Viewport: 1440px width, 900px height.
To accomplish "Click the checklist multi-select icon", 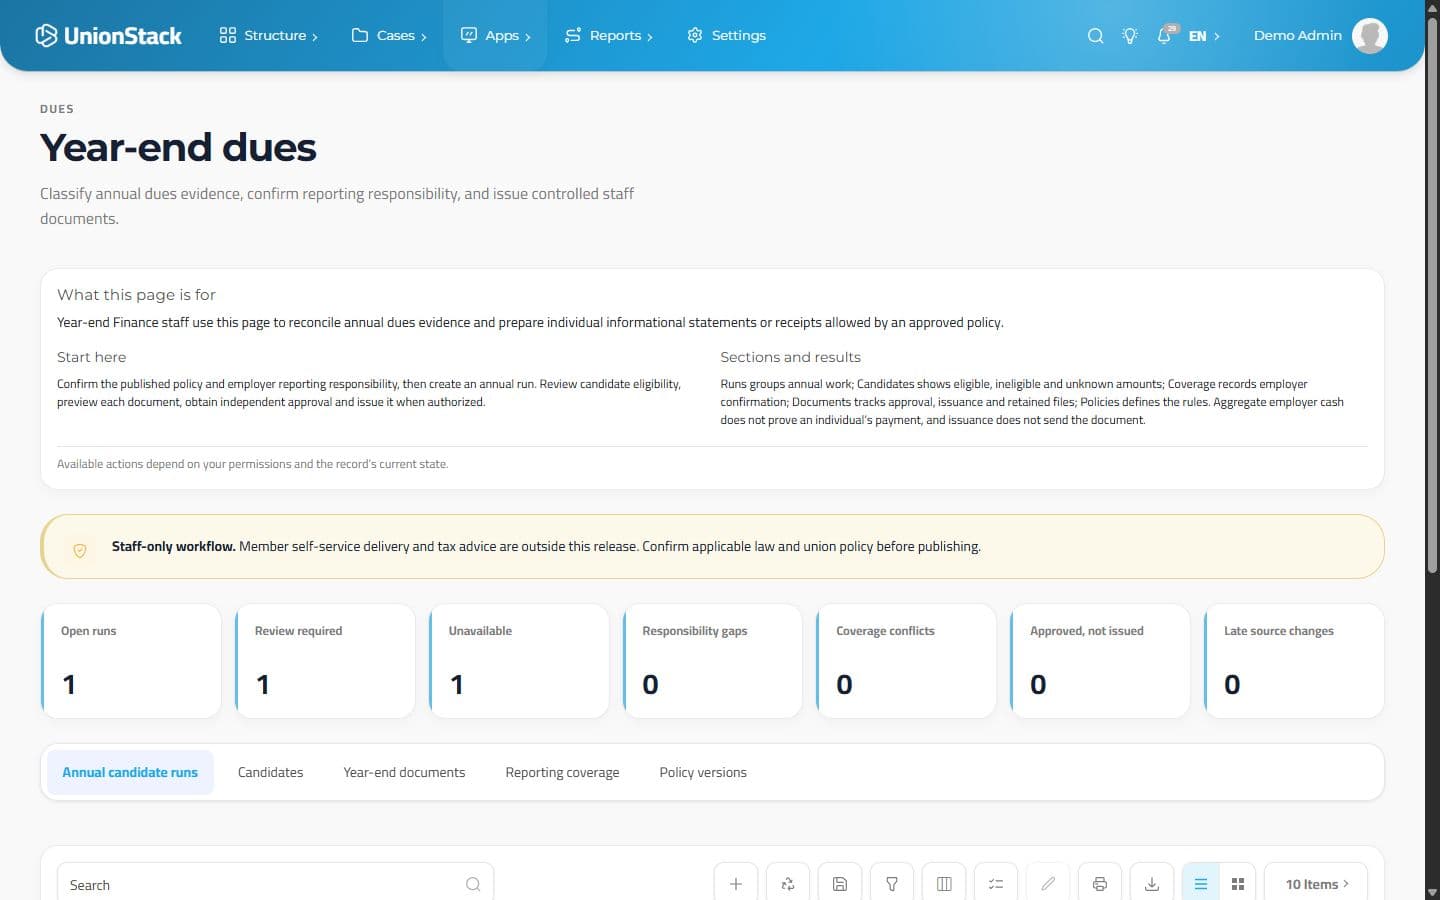I will pyautogui.click(x=996, y=884).
